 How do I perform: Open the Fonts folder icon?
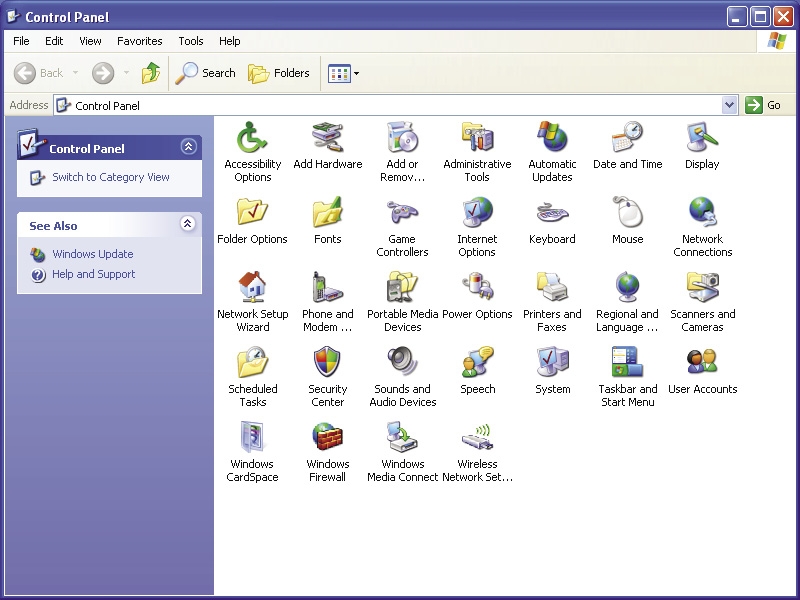pyautogui.click(x=328, y=213)
